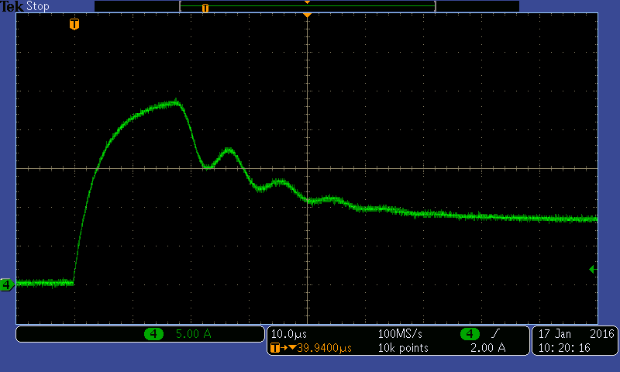Click the 100MS/s sample rate readout
This screenshot has width=620, height=372.
[x=400, y=334]
